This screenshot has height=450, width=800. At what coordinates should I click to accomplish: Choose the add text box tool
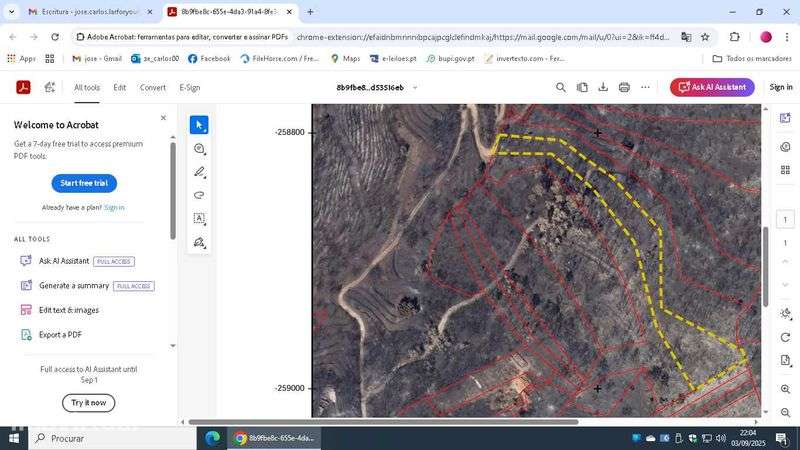pyautogui.click(x=199, y=218)
